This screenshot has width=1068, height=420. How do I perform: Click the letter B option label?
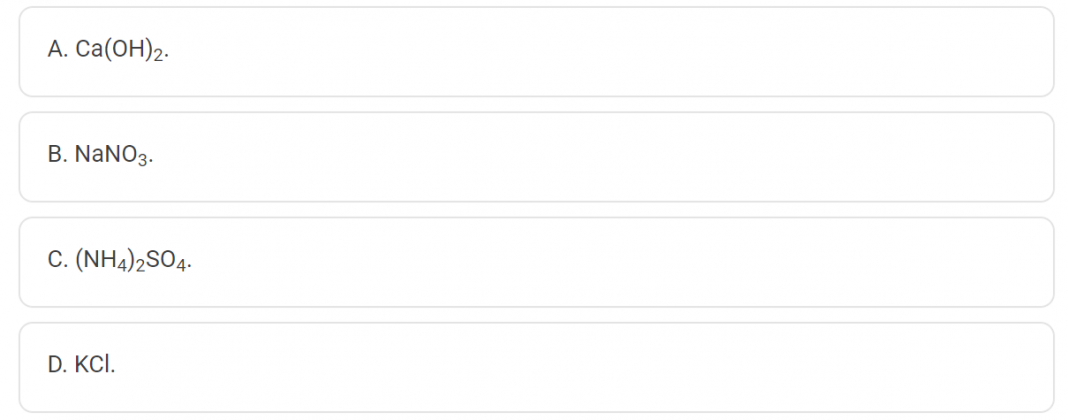pyautogui.click(x=54, y=157)
